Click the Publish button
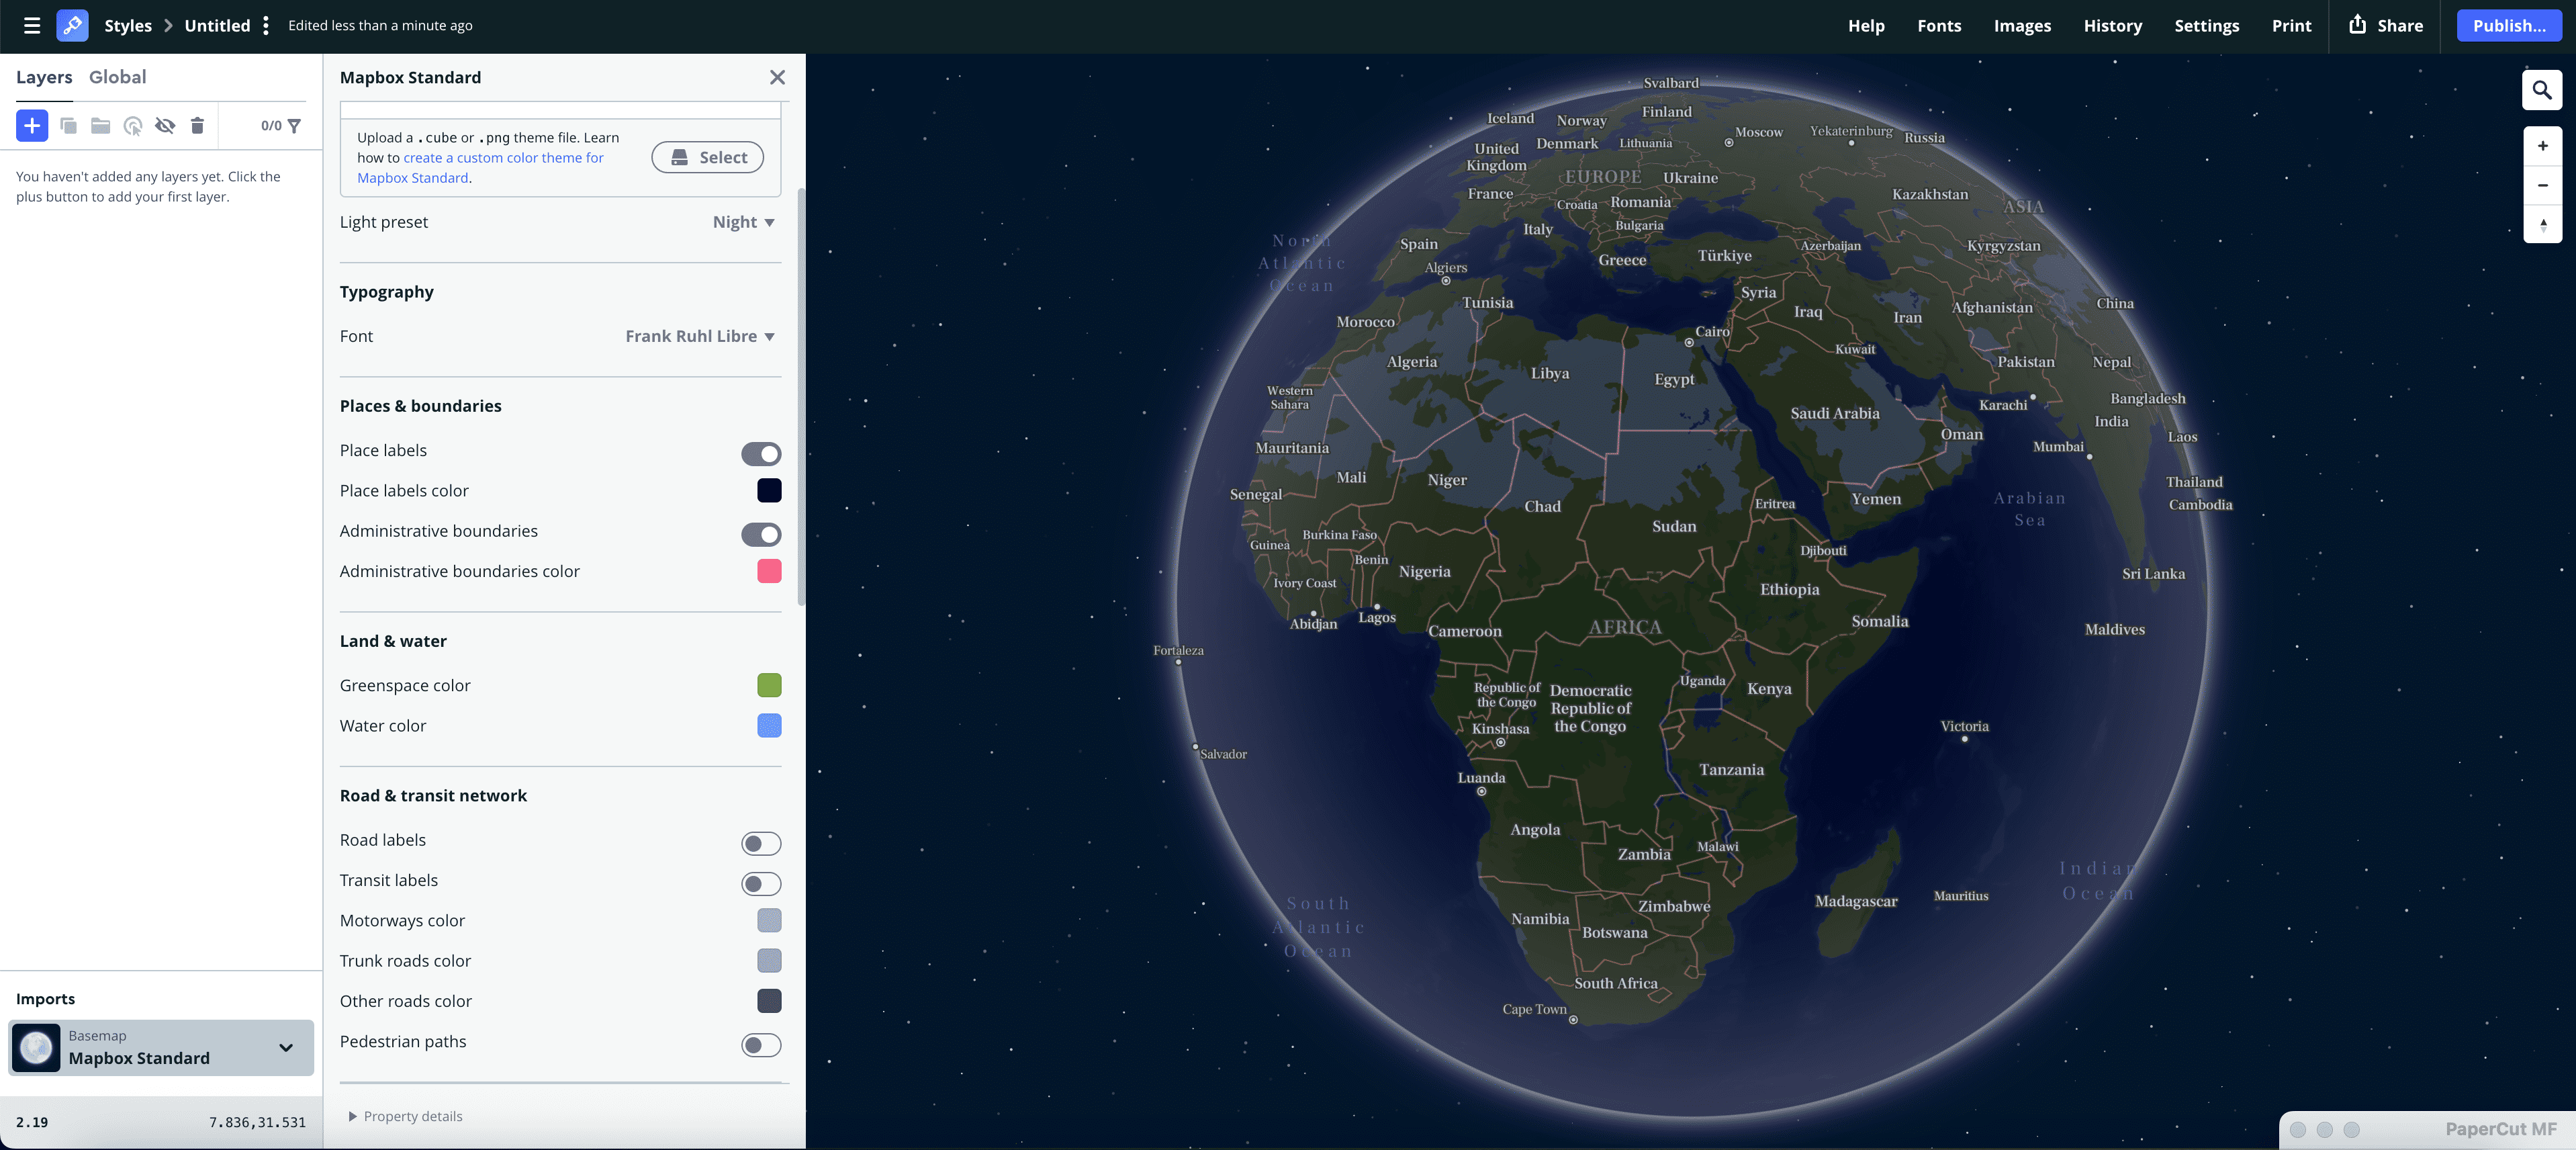 click(2509, 25)
